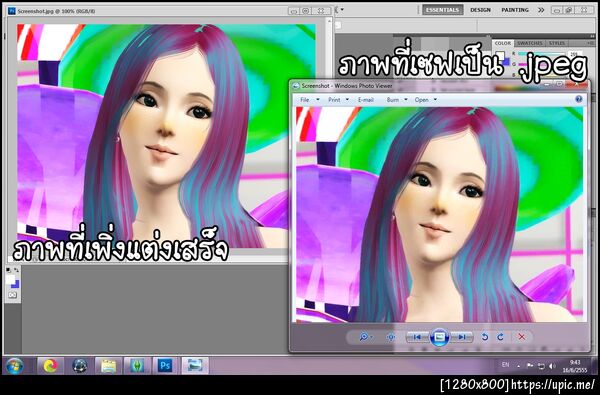Screen dimensions: 600x395
Task: Expand the Print dropdown arrow in Photo Viewer
Action: click(347, 100)
